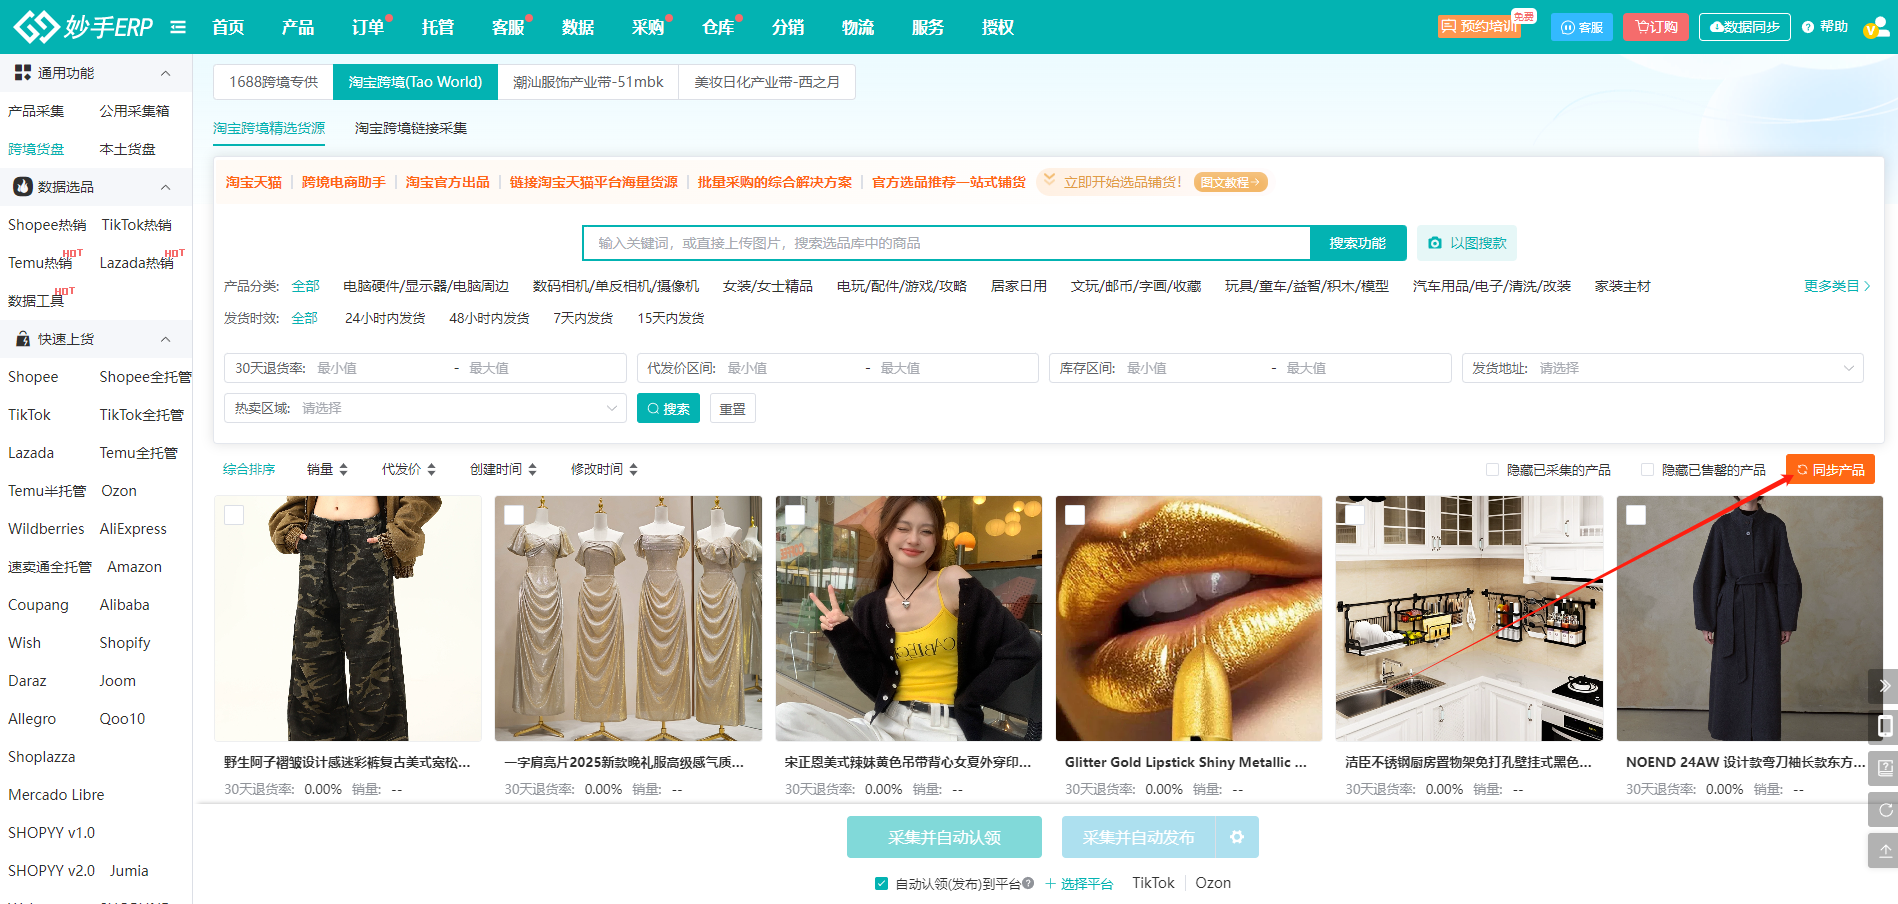Click the 同步产品 button
This screenshot has height=904, width=1898.
coord(1830,469)
